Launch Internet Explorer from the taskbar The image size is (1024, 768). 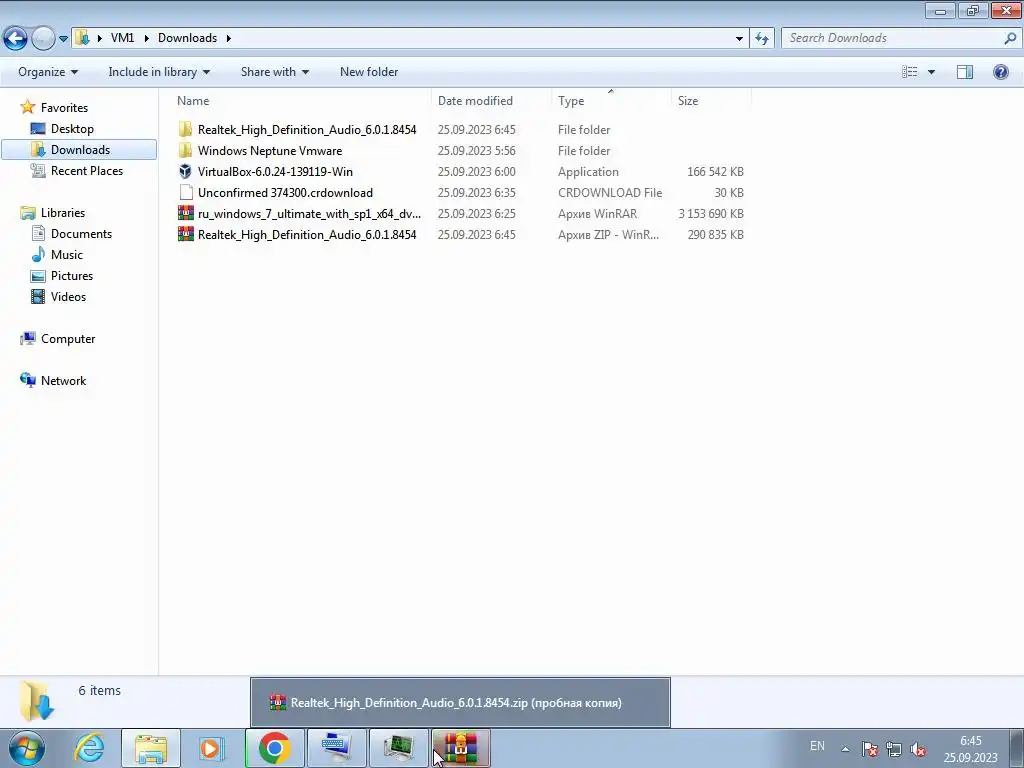tap(89, 748)
